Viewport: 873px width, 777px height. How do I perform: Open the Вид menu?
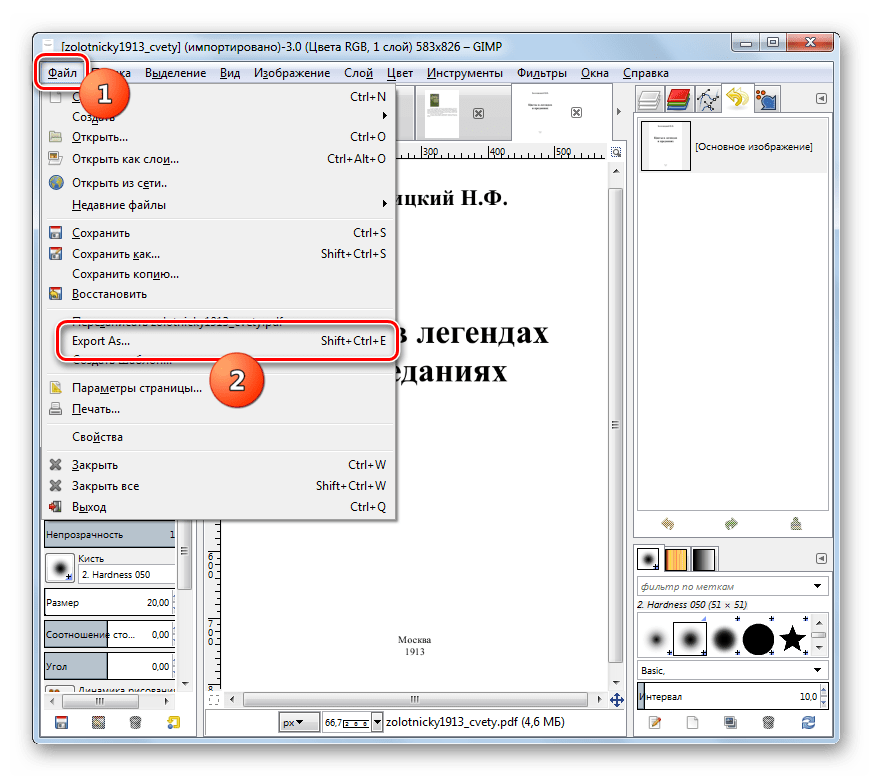click(230, 73)
